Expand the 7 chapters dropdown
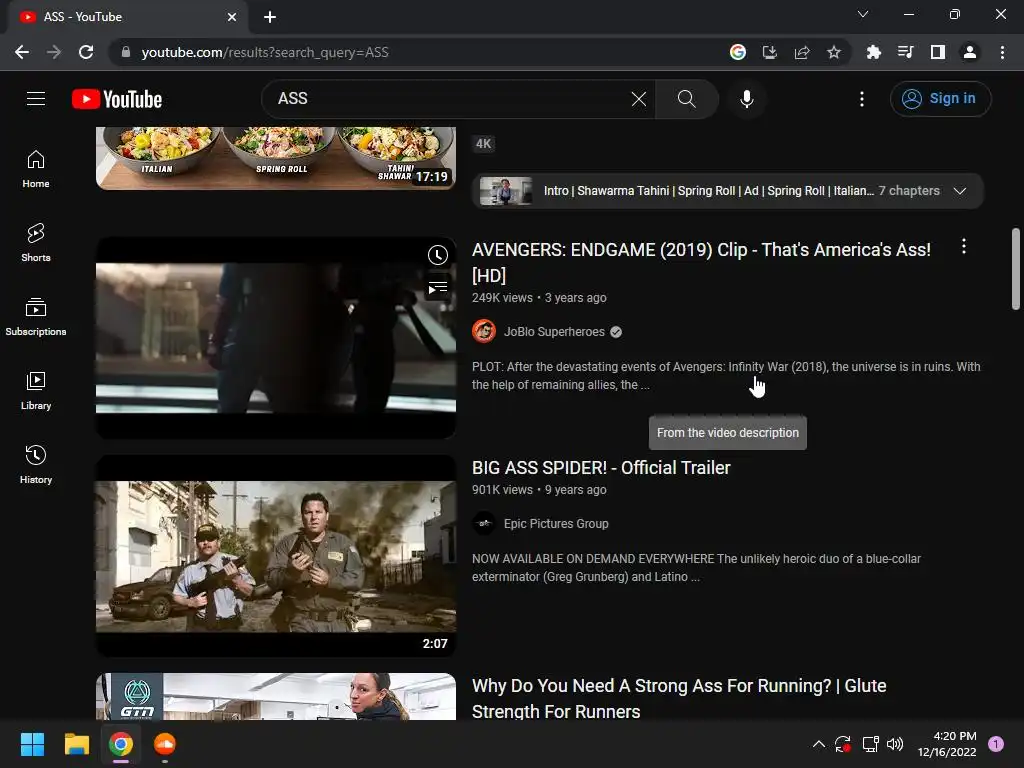 pos(959,191)
